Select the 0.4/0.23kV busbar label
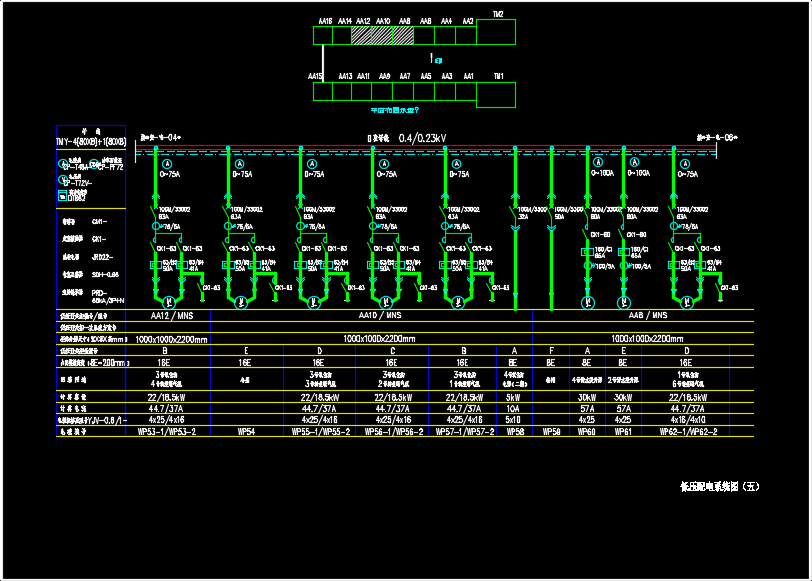This screenshot has height=581, width=812. 422,138
